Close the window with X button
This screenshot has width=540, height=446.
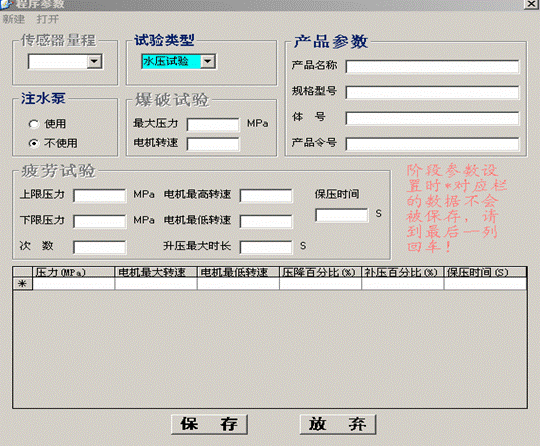point(531,4)
